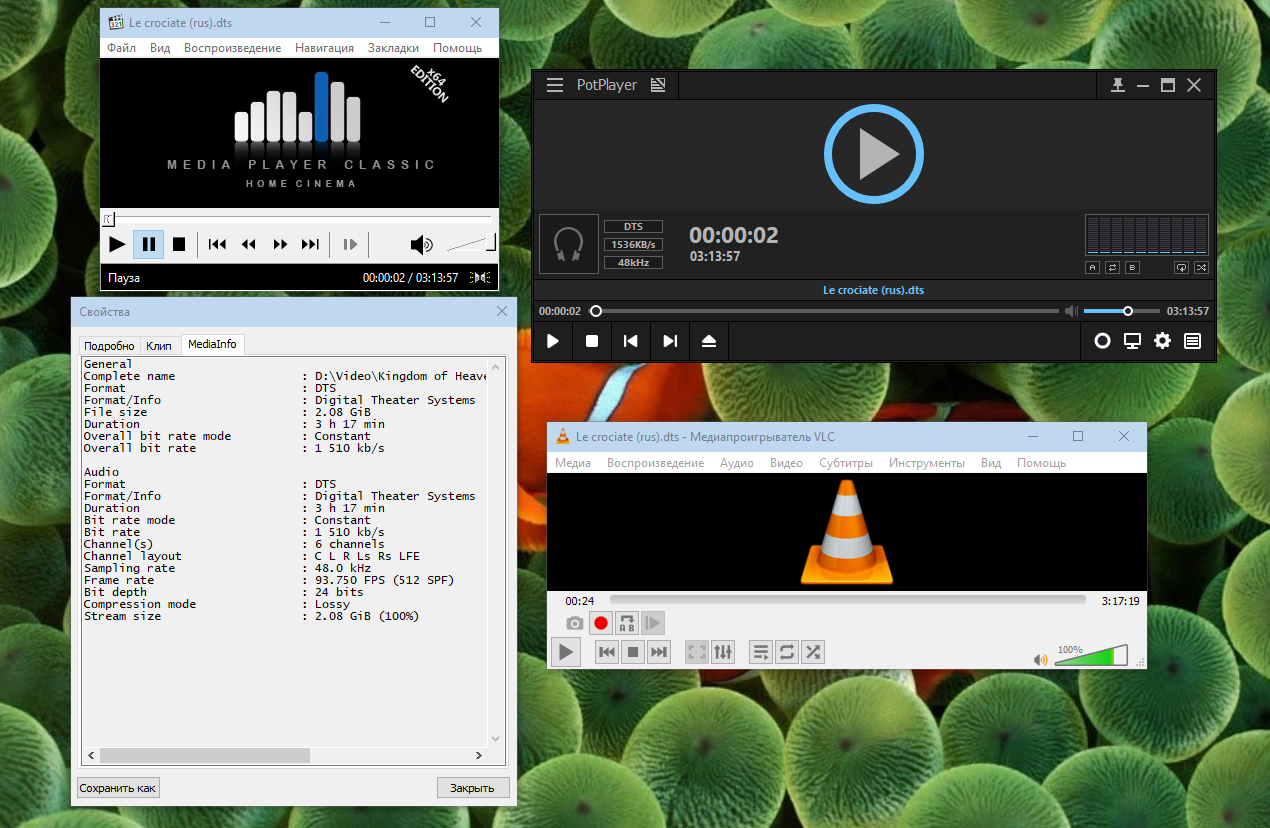The height and width of the screenshot is (828, 1270).
Task: Stop playback in PotPlayer
Action: [x=592, y=341]
